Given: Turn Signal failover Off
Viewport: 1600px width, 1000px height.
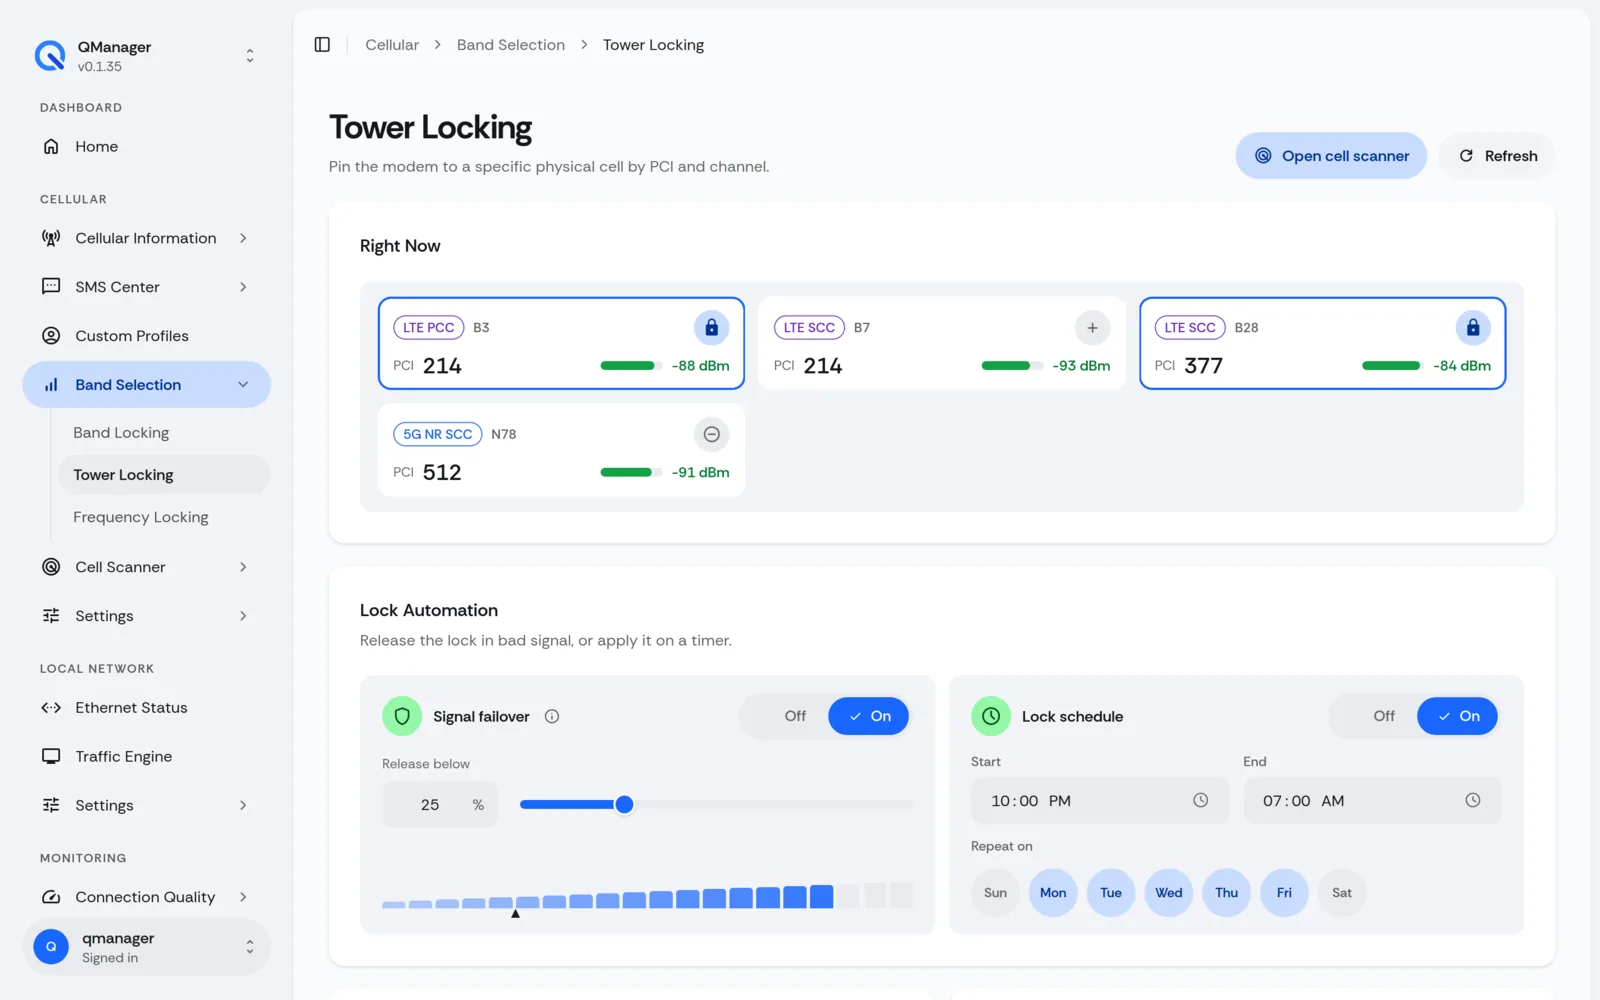Looking at the screenshot, I should click(795, 716).
